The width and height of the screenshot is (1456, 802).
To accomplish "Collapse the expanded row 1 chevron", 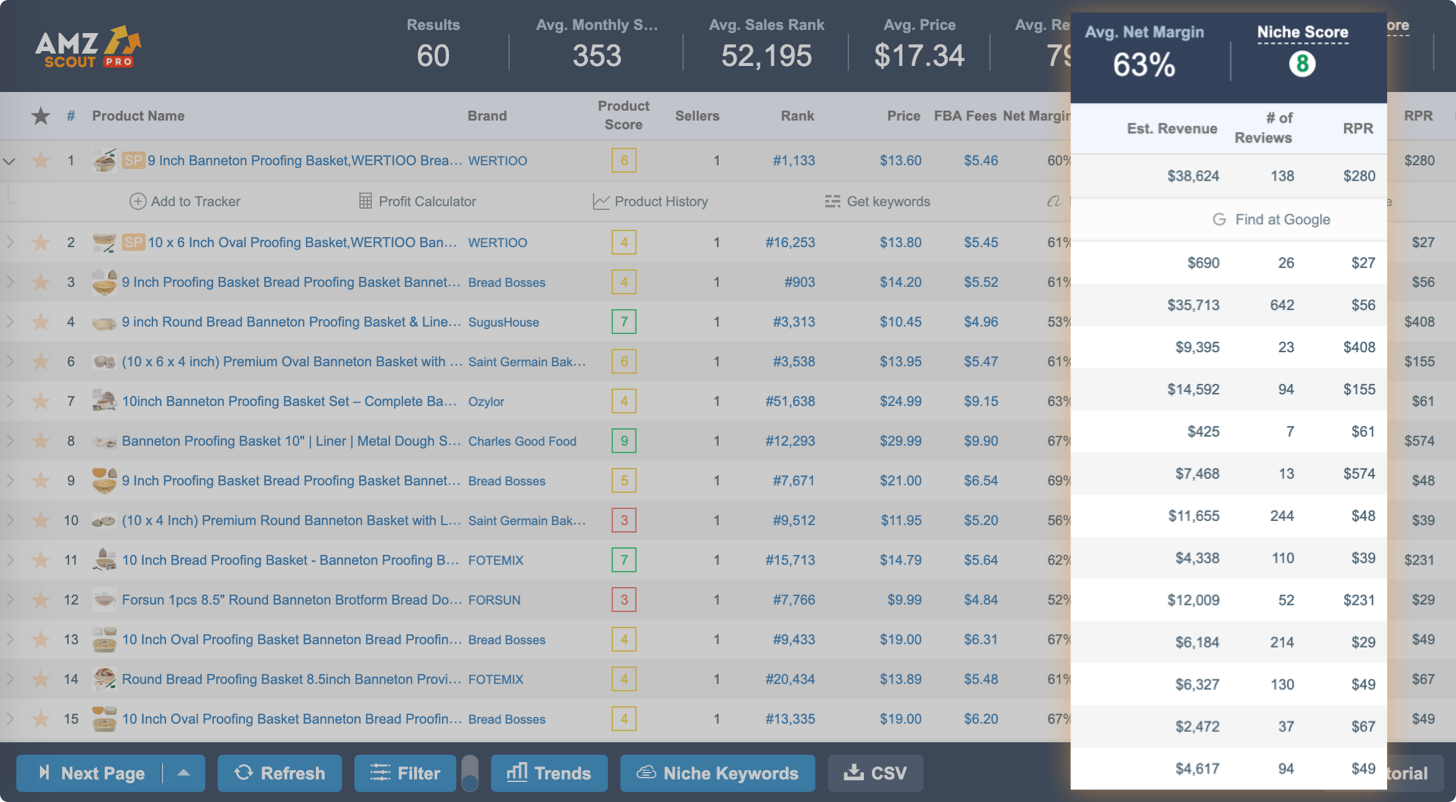I will point(10,161).
